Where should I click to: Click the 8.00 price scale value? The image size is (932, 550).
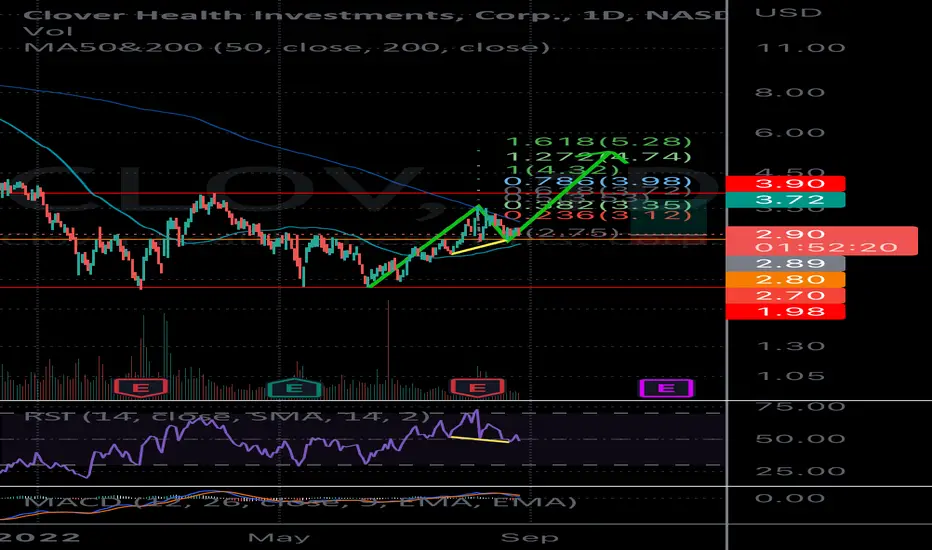pos(790,92)
